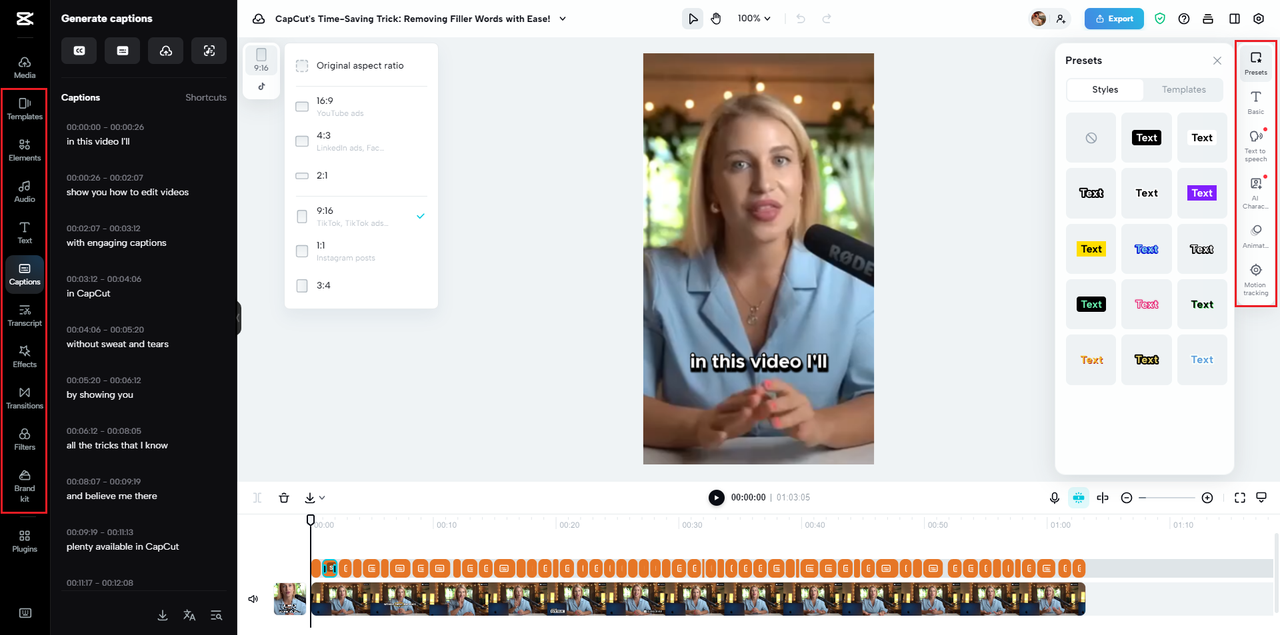Select the 4:3 aspect ratio
Image resolution: width=1280 pixels, height=635 pixels.
point(361,141)
